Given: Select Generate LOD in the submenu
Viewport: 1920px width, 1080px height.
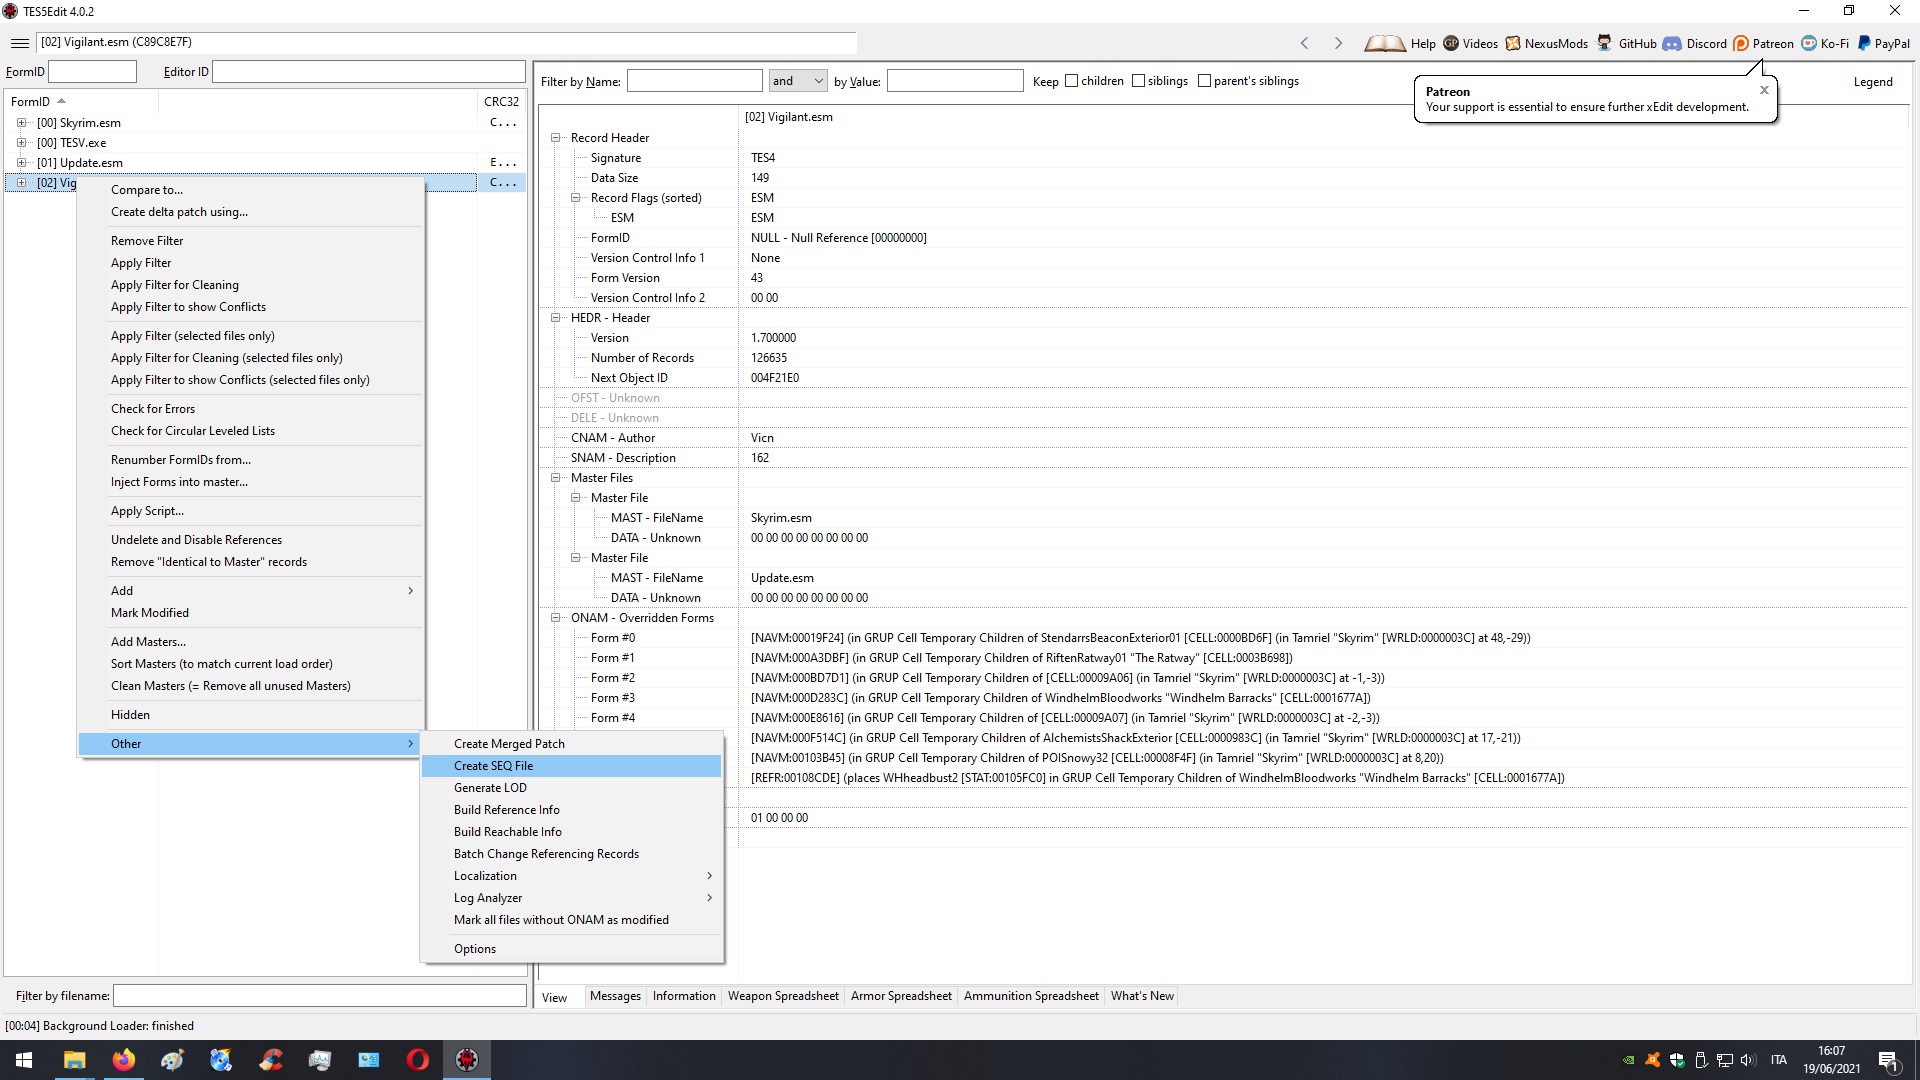Looking at the screenshot, I should [x=571, y=788].
